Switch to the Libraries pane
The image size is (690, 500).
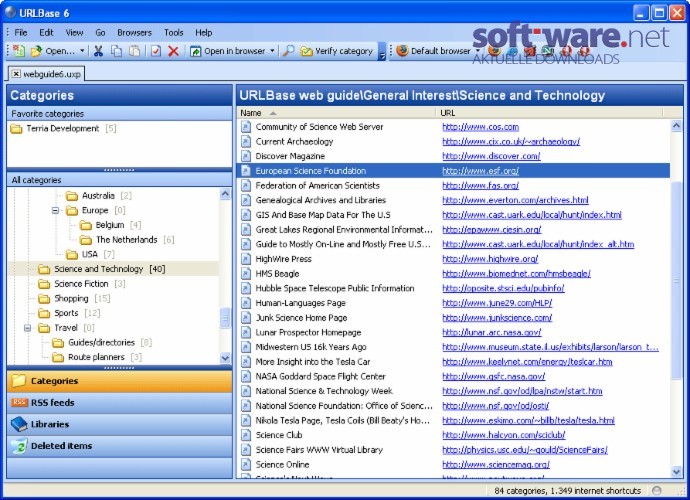coord(119,424)
